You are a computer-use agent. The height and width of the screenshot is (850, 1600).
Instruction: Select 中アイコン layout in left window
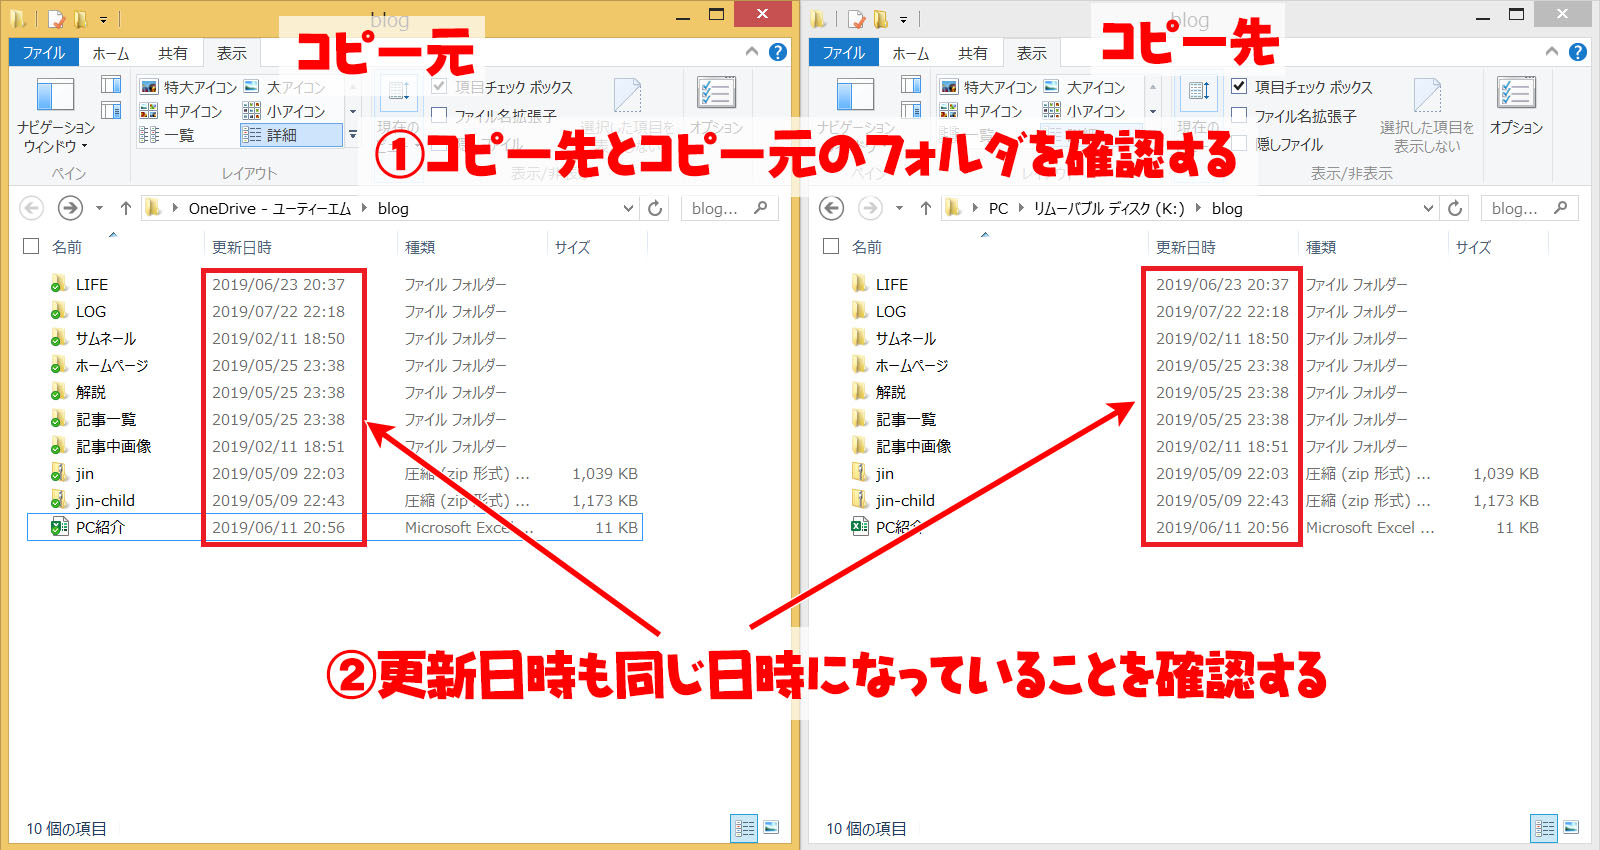(182, 111)
